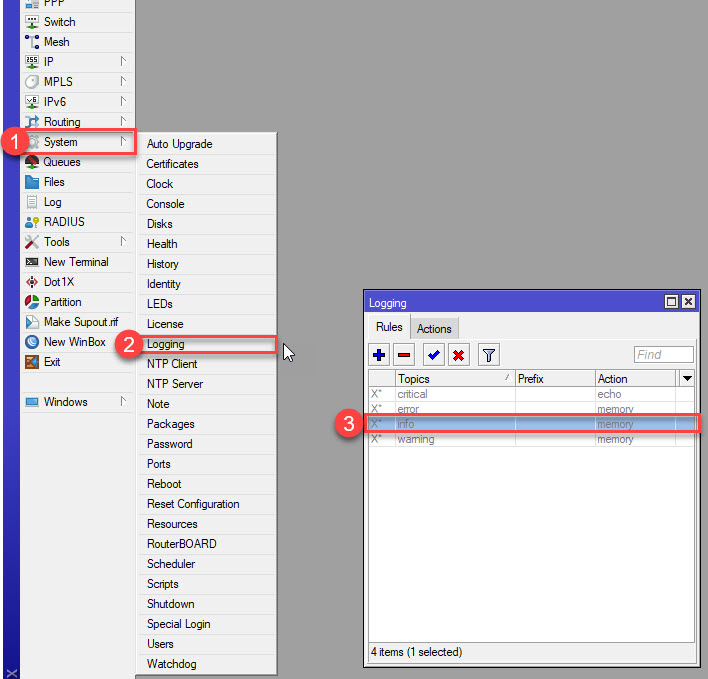Click the Log list icon
Viewport: 708px width, 679px height.
click(x=32, y=202)
